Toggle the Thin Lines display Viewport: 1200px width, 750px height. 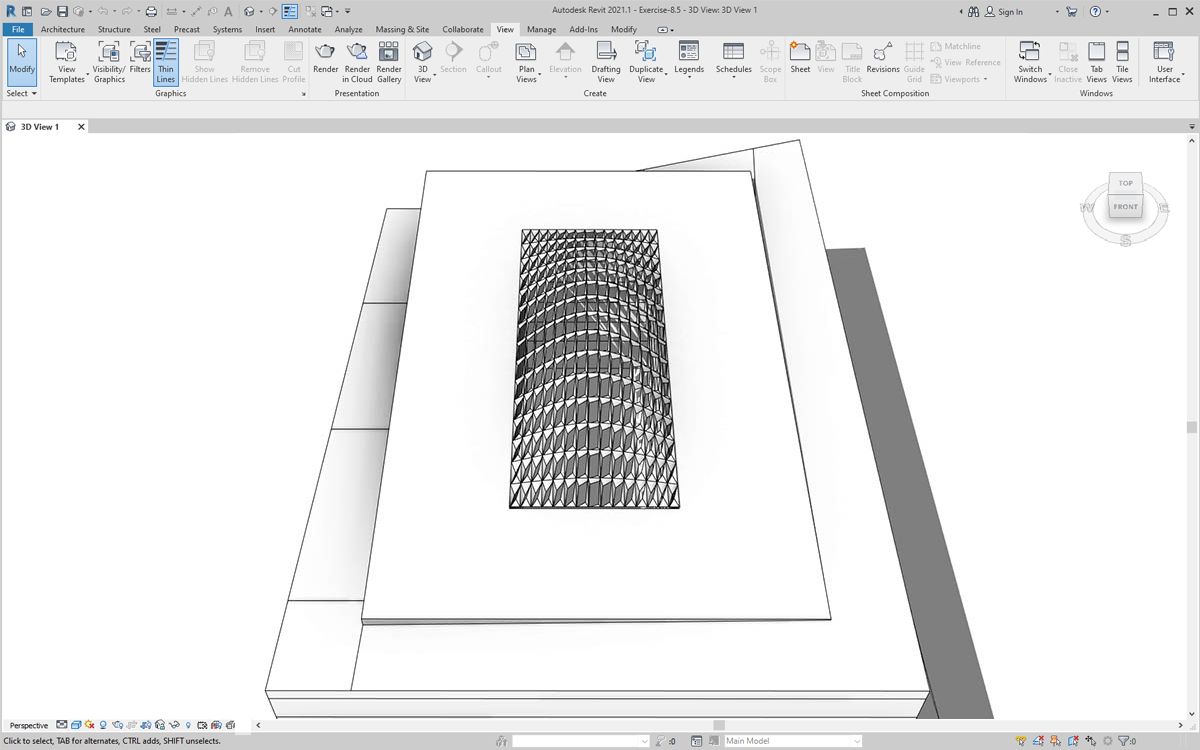pyautogui.click(x=166, y=62)
